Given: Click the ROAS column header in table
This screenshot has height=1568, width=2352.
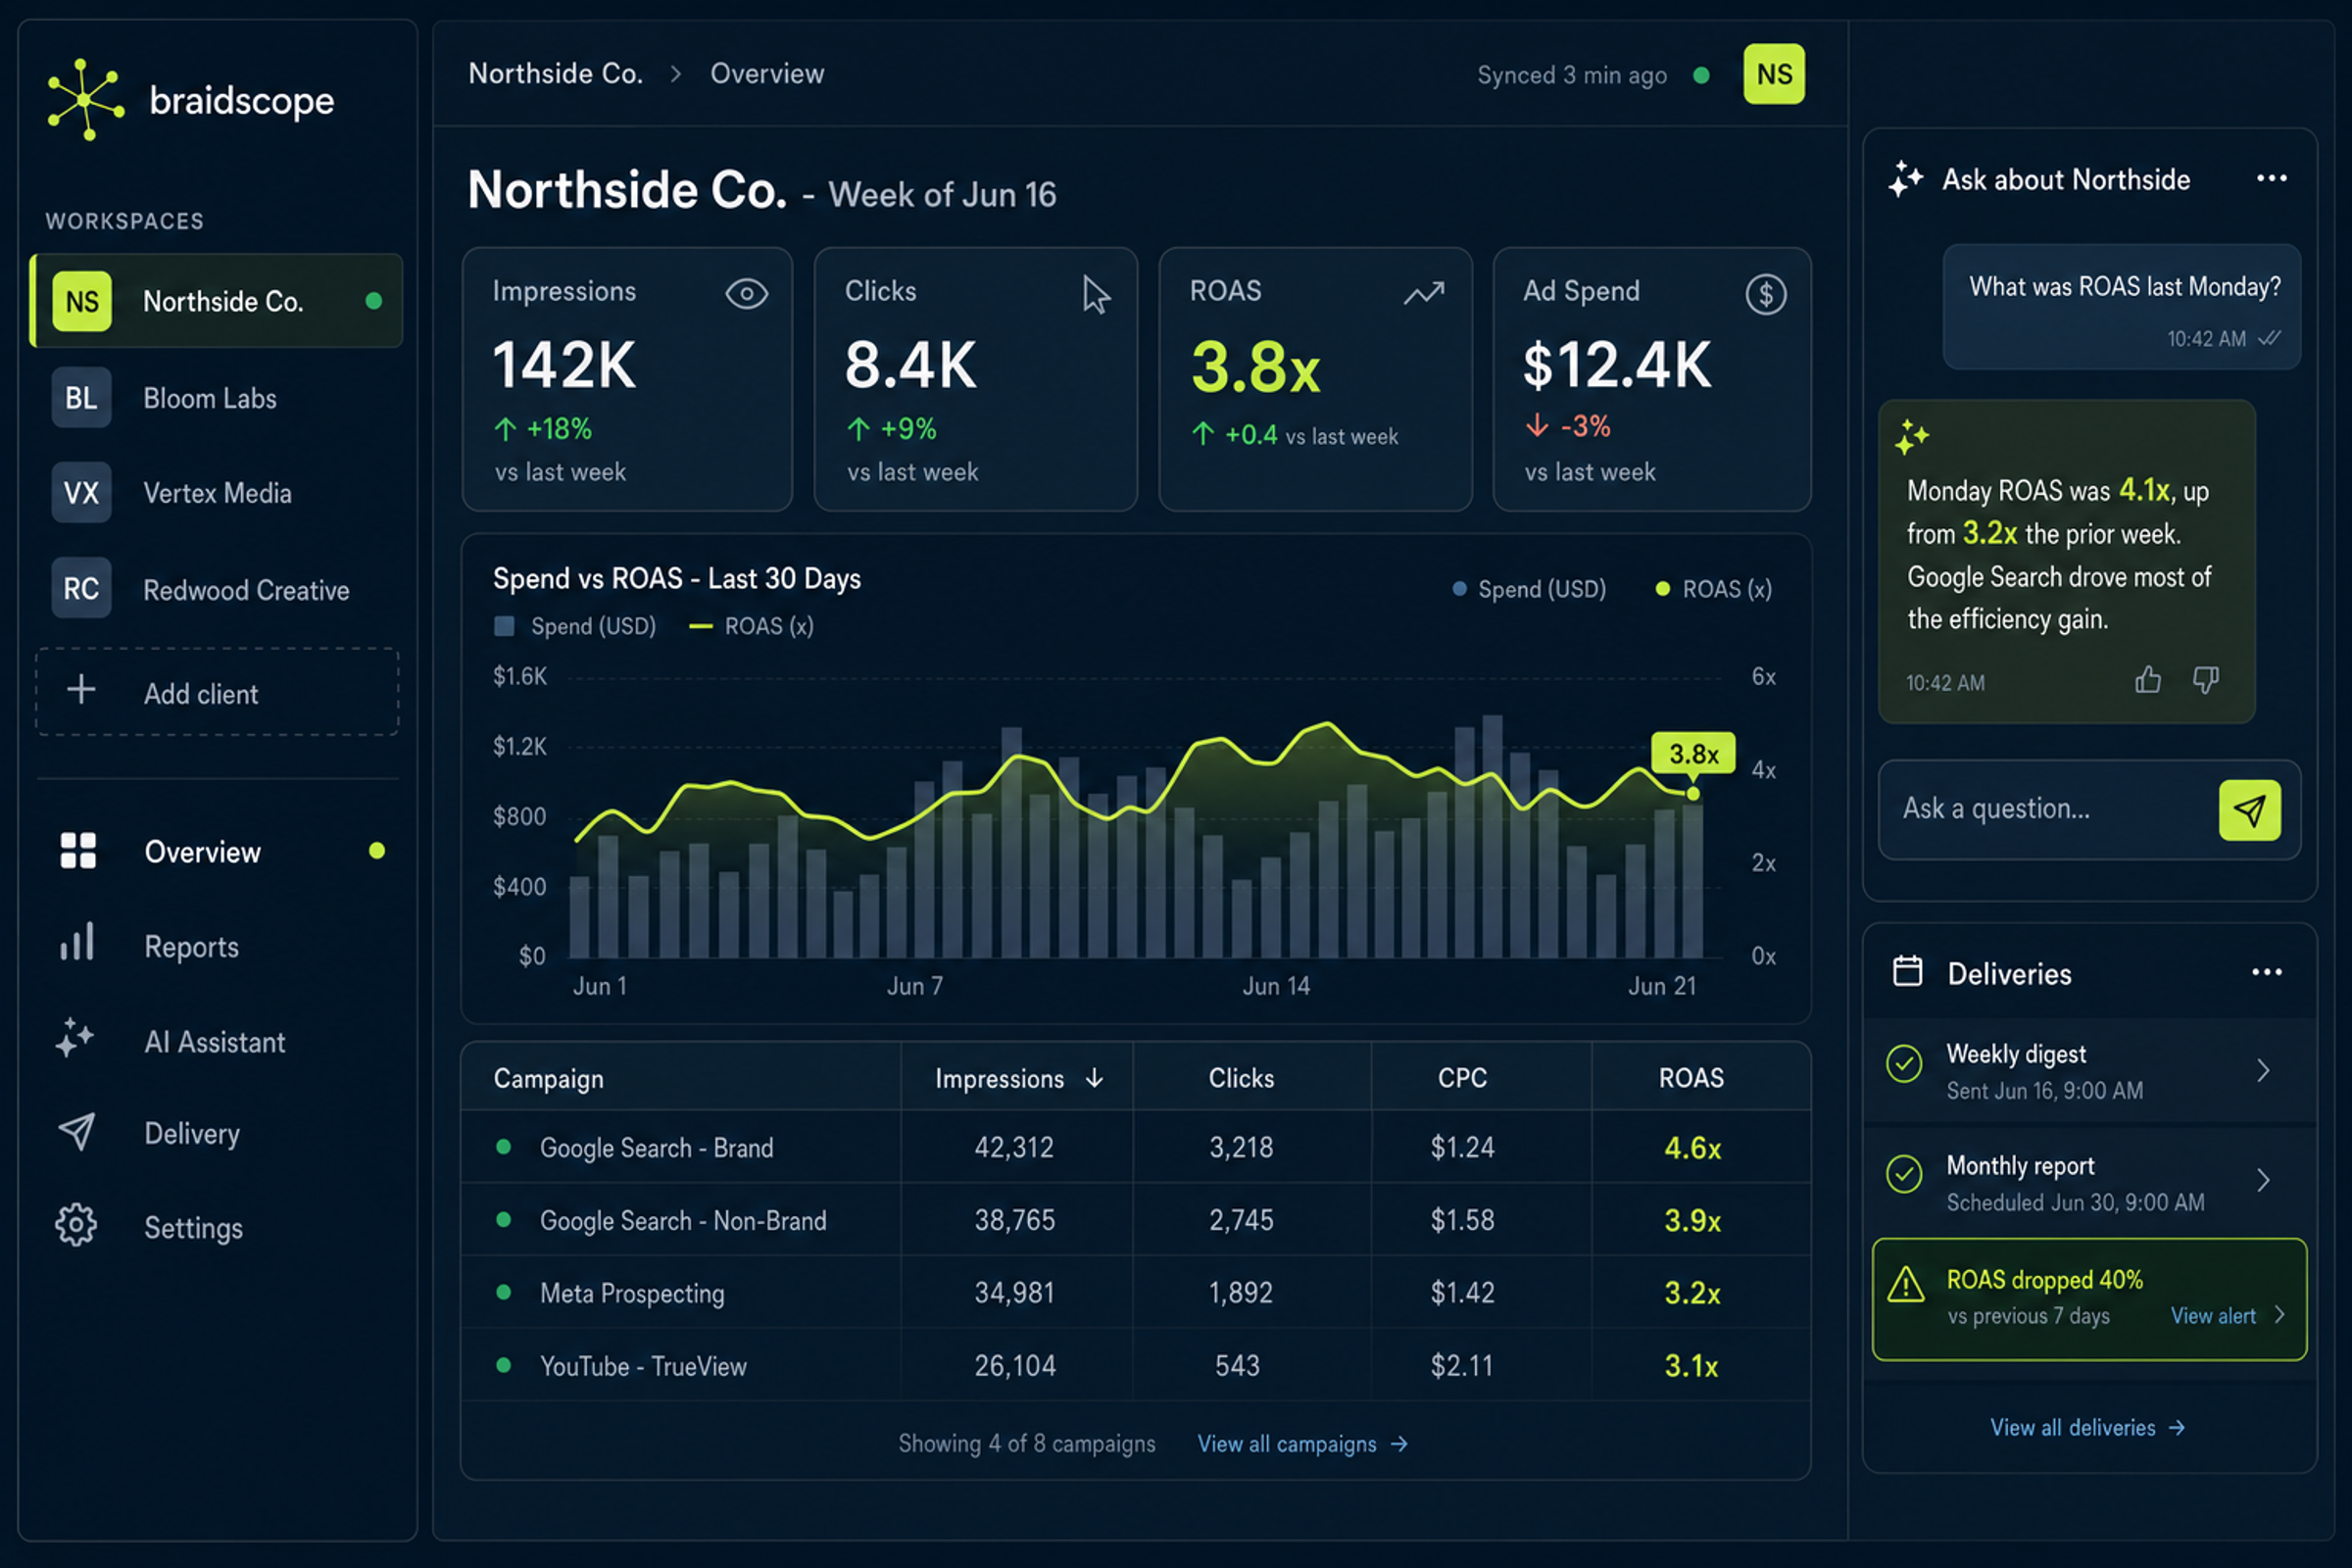Looking at the screenshot, I should (1691, 1078).
